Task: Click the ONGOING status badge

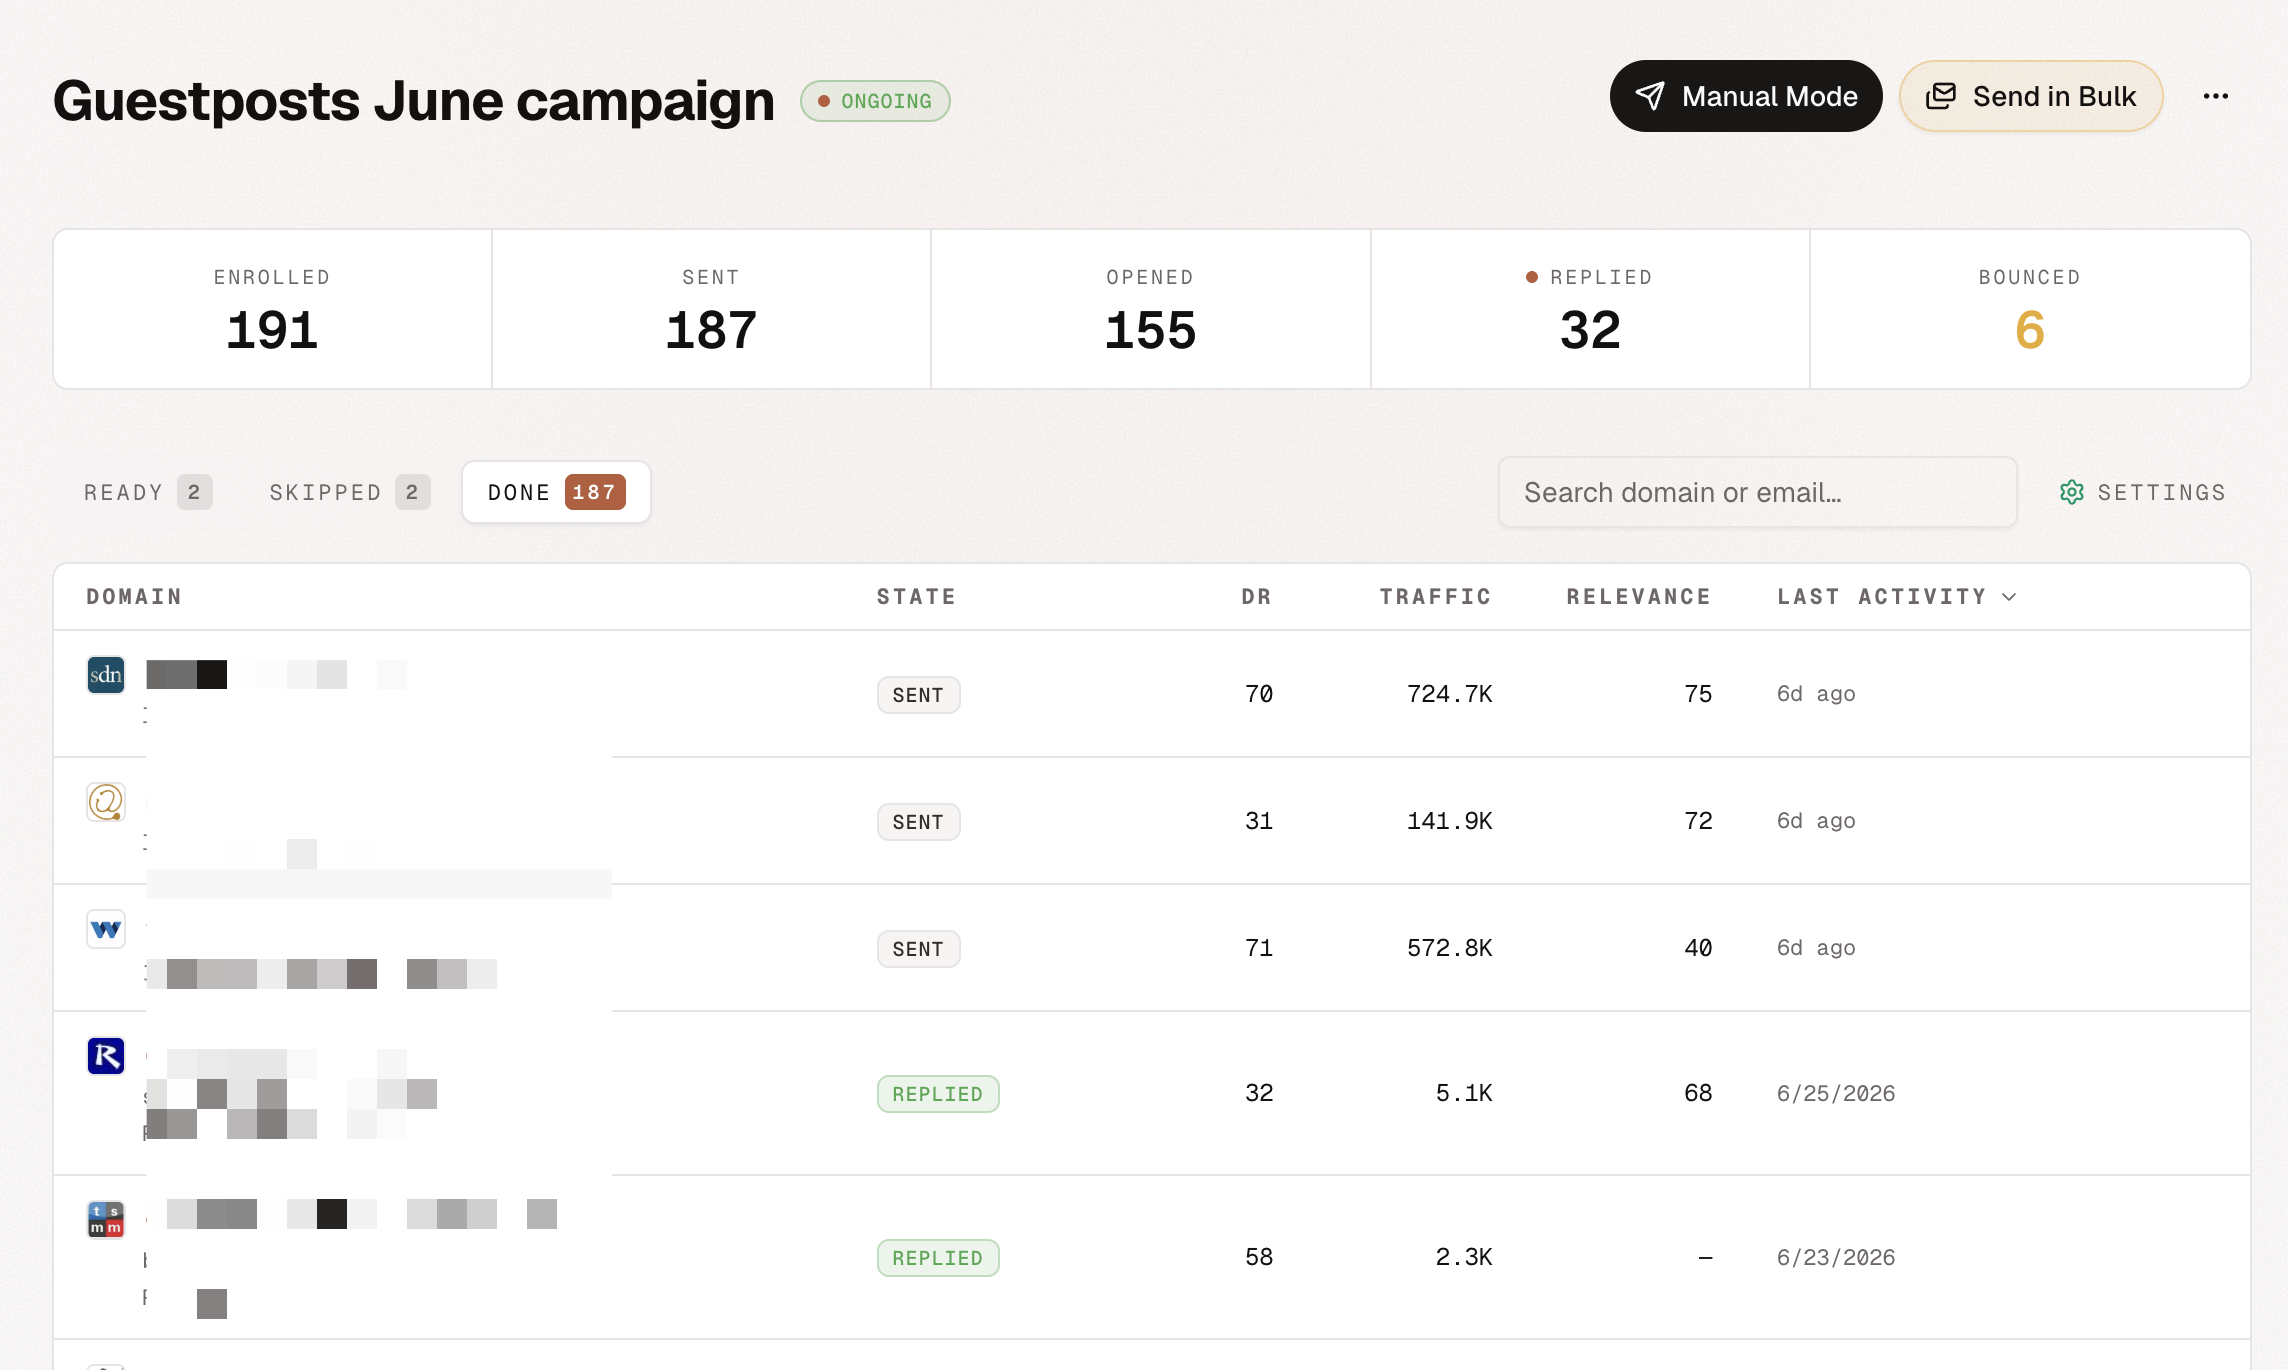Action: (x=875, y=101)
